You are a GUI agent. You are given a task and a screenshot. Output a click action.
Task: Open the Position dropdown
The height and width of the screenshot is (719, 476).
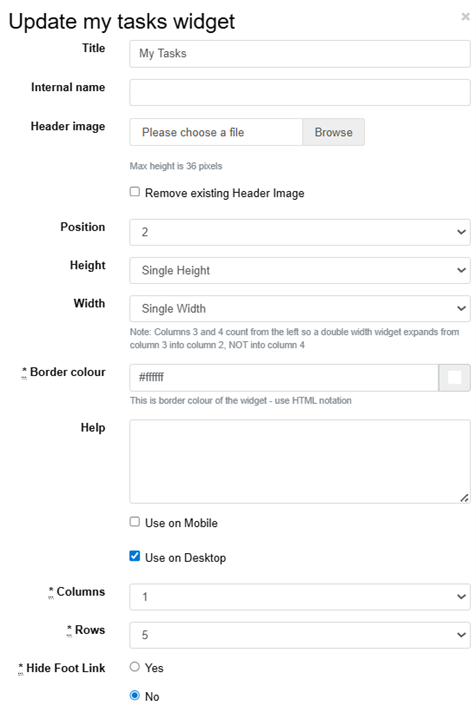point(299,232)
